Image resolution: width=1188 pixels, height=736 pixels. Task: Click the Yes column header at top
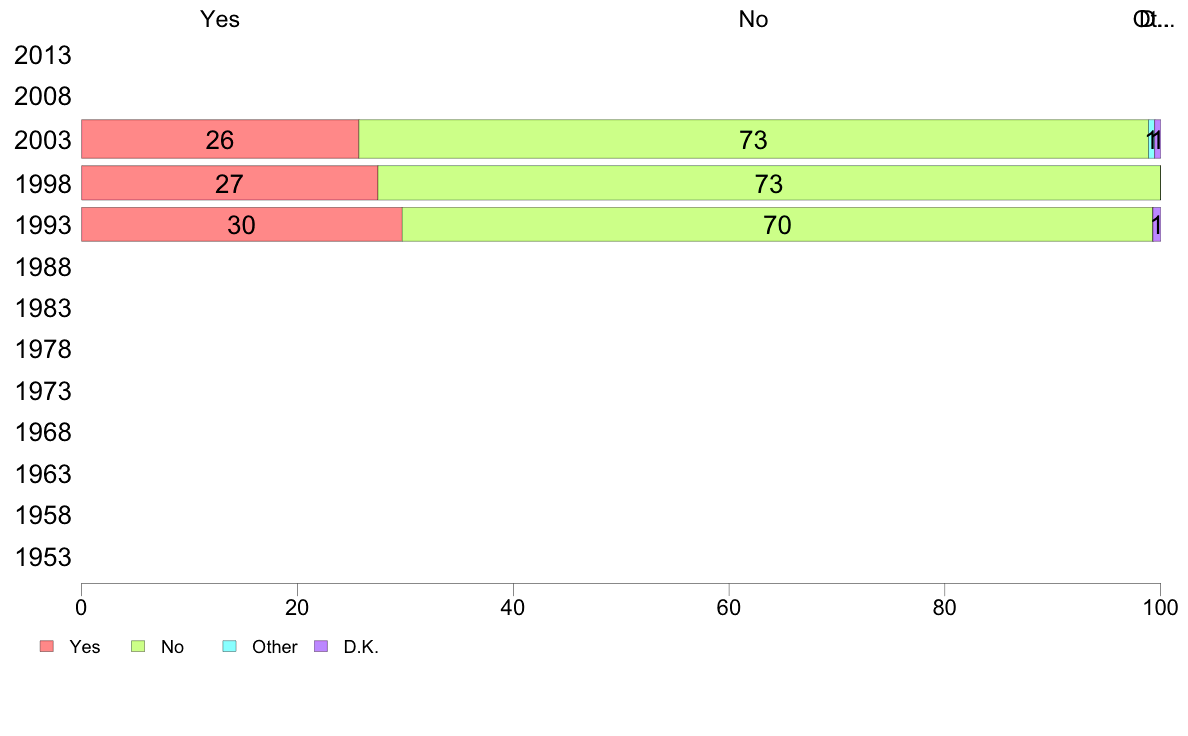coord(220,19)
